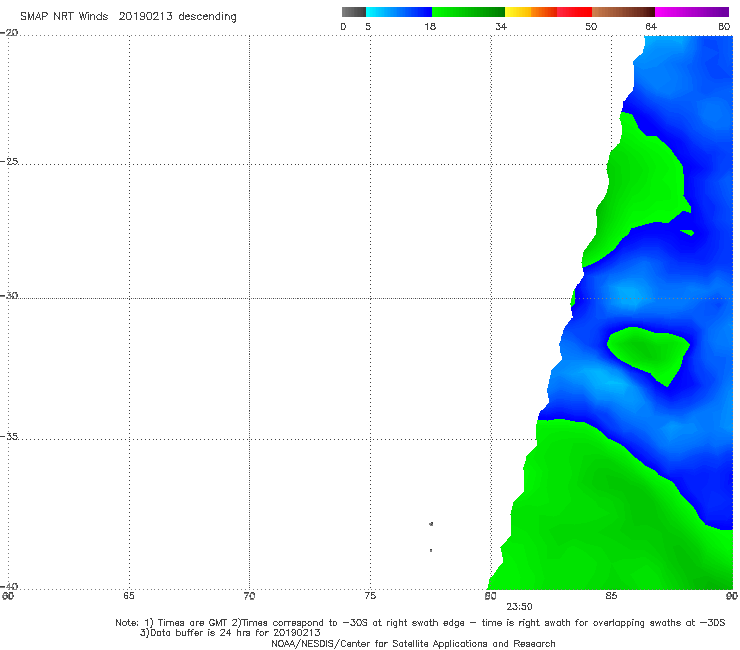Click the longitude label '65'
Screen dimensions: 740x650
(x=129, y=596)
